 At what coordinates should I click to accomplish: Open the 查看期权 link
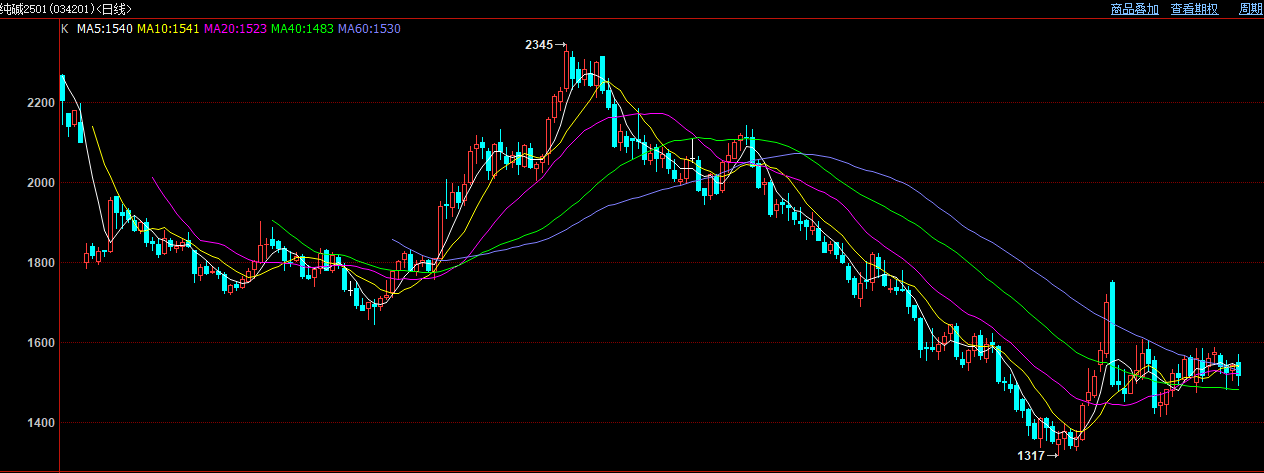coord(1194,9)
